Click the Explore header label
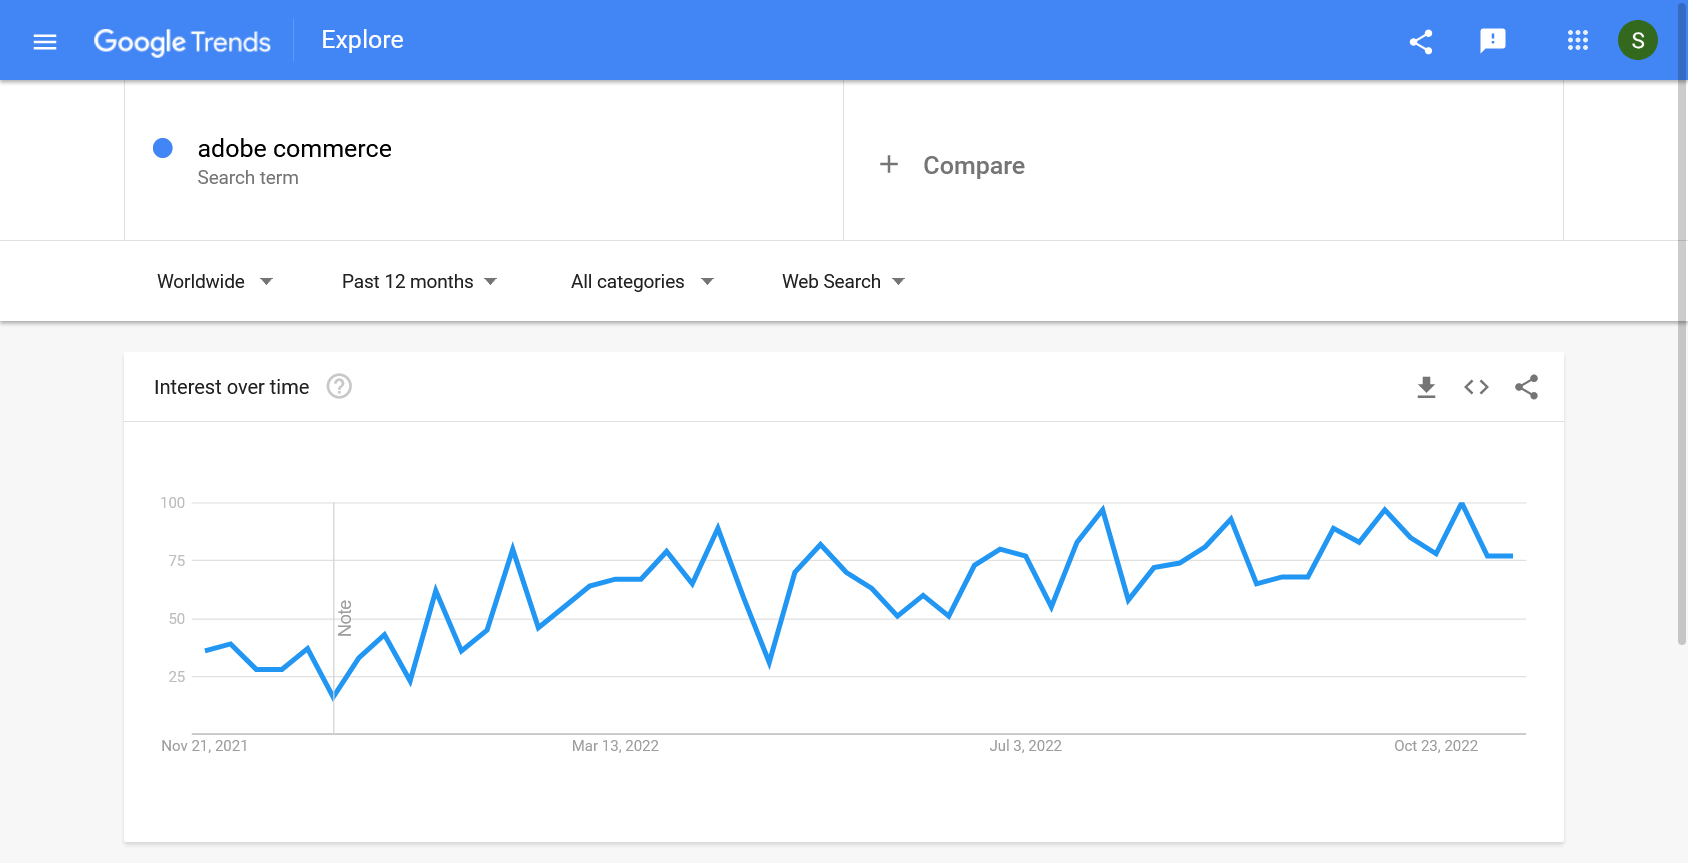This screenshot has width=1688, height=863. (362, 40)
